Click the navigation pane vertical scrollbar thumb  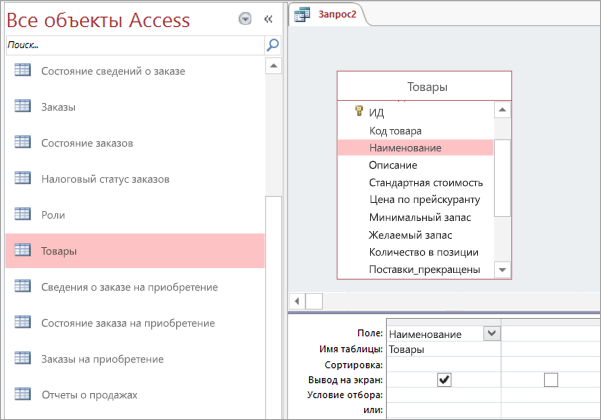tap(273, 308)
